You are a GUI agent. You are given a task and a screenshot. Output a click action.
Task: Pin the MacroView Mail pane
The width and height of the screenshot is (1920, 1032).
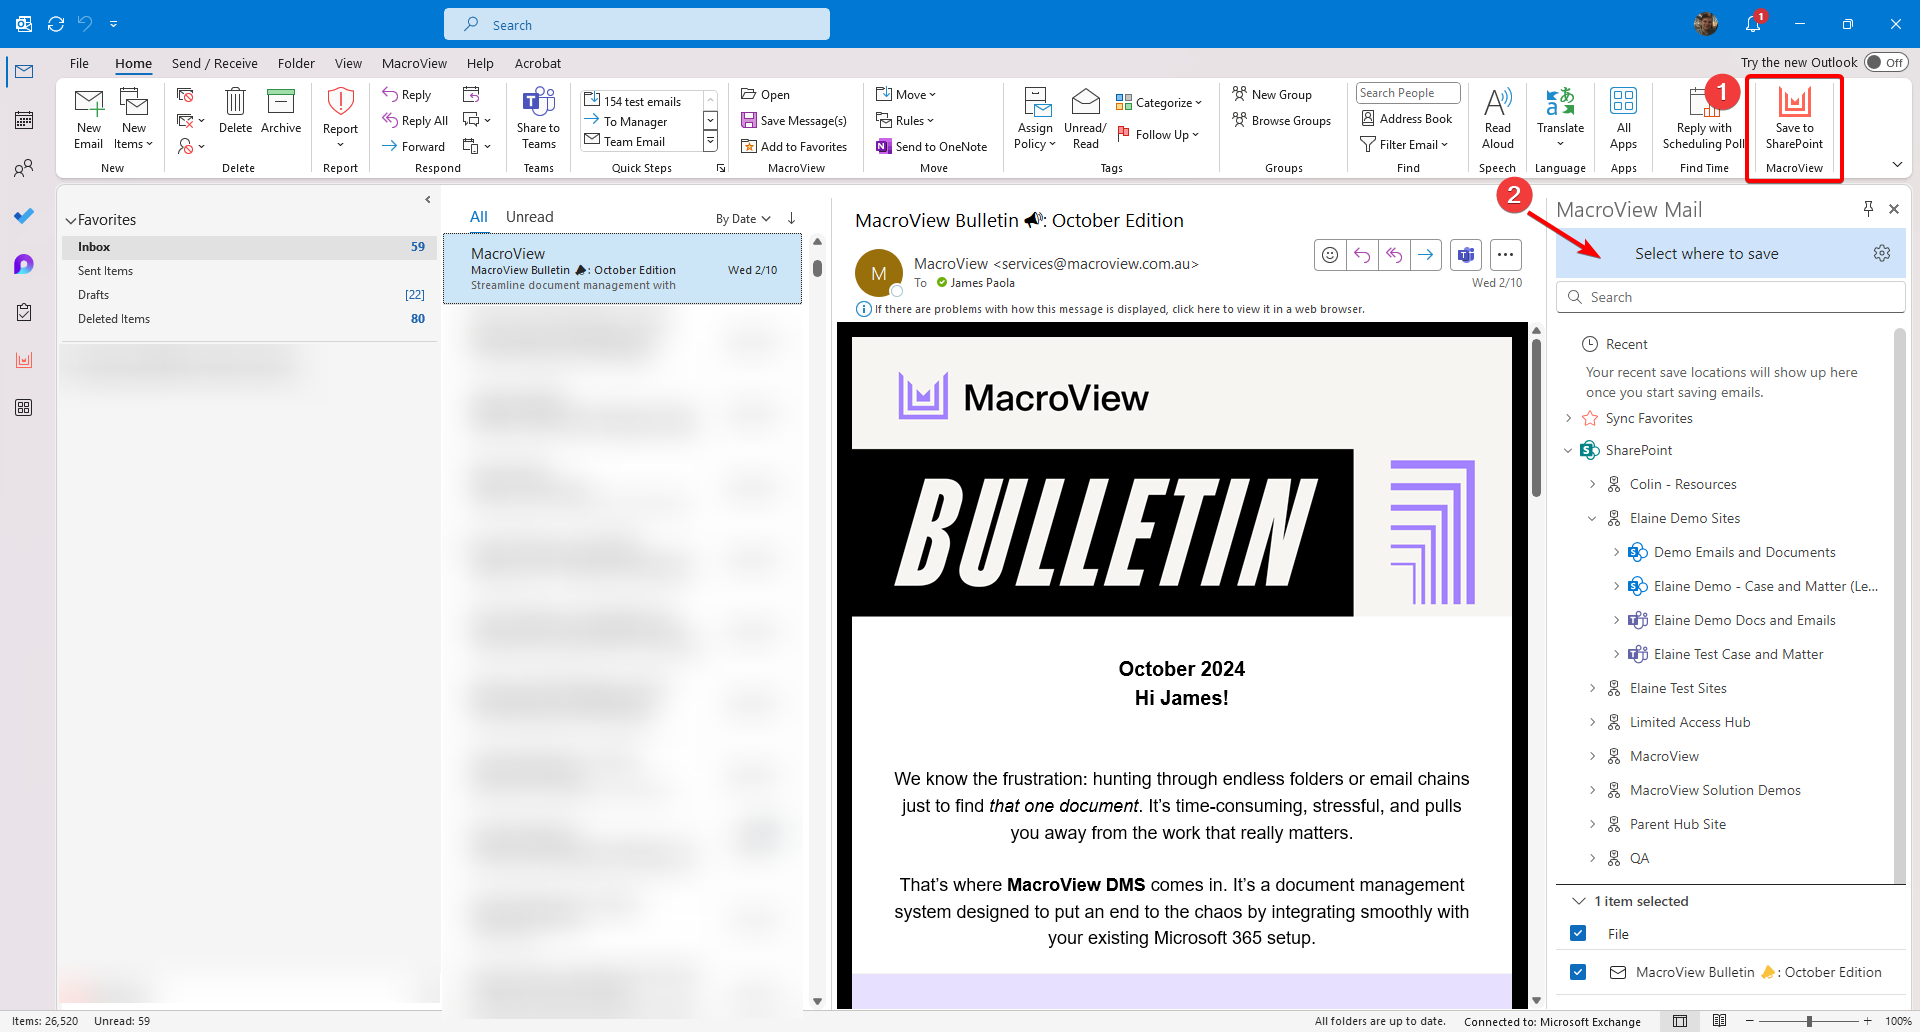point(1868,208)
